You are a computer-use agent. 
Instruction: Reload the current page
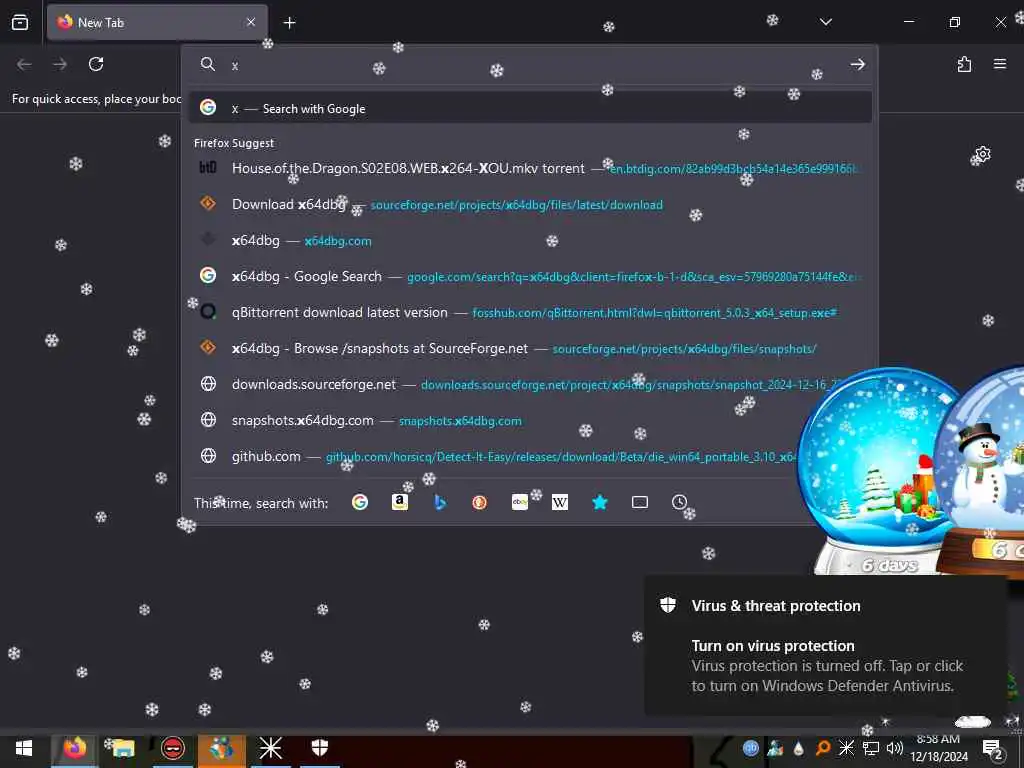96,64
